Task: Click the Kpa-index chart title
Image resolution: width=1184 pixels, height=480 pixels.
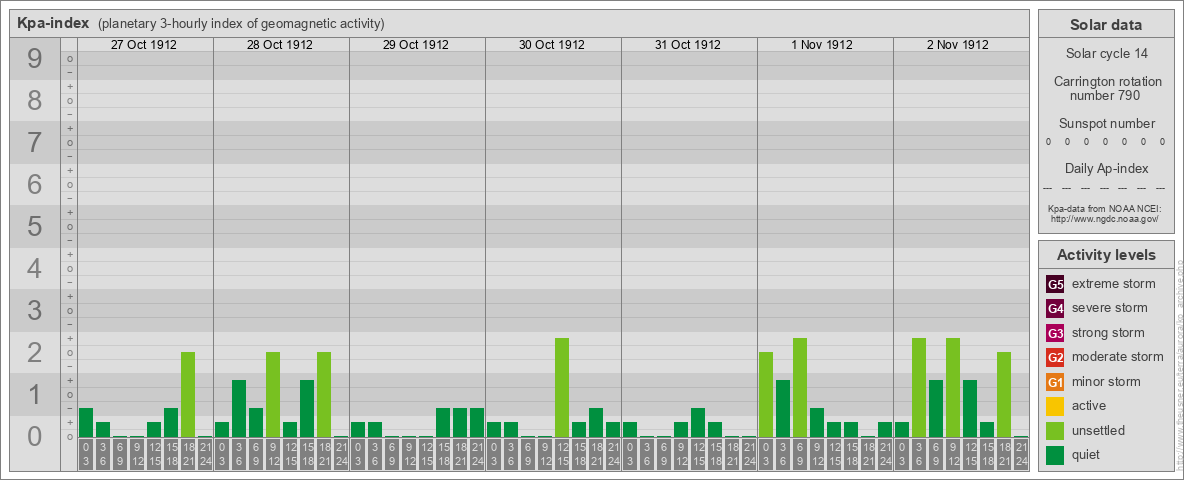Action: coord(53,23)
